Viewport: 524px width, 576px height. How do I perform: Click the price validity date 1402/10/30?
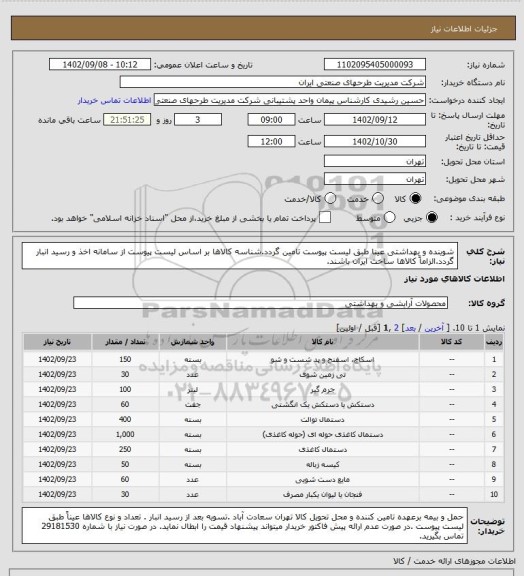click(375, 141)
